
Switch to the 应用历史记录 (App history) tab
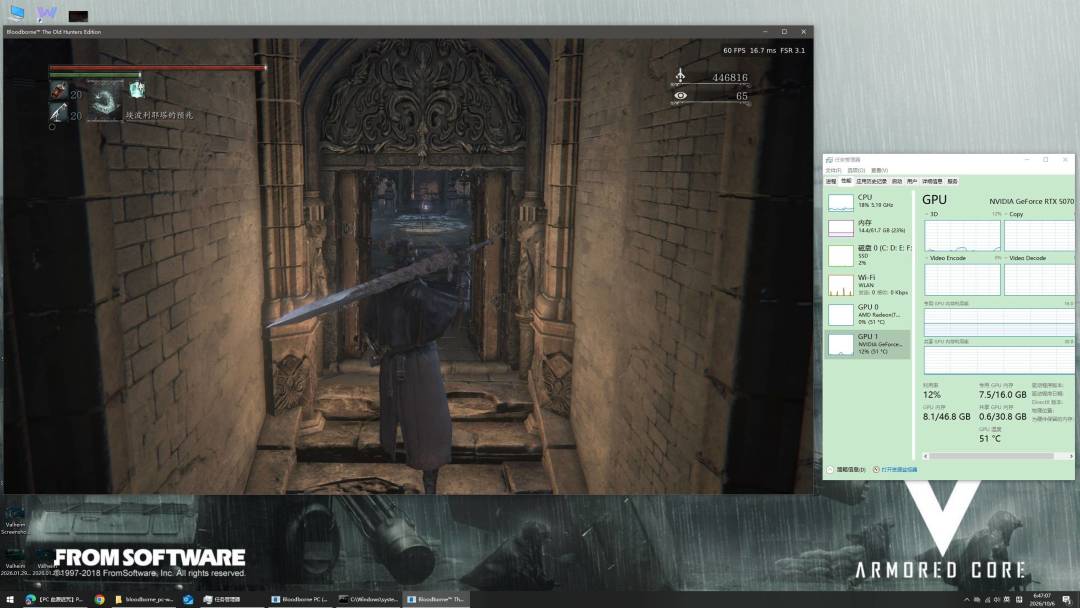(x=871, y=181)
